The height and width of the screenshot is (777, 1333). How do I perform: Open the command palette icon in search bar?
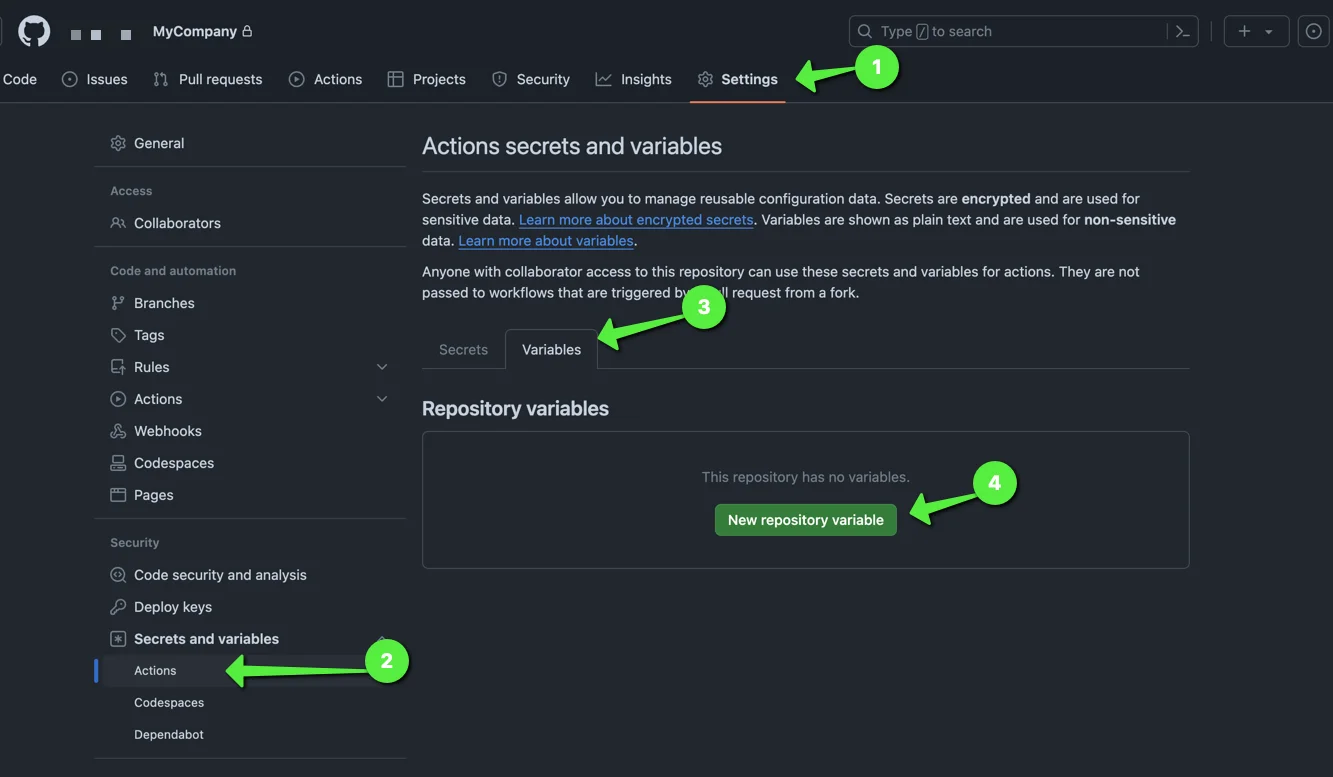tap(1182, 31)
